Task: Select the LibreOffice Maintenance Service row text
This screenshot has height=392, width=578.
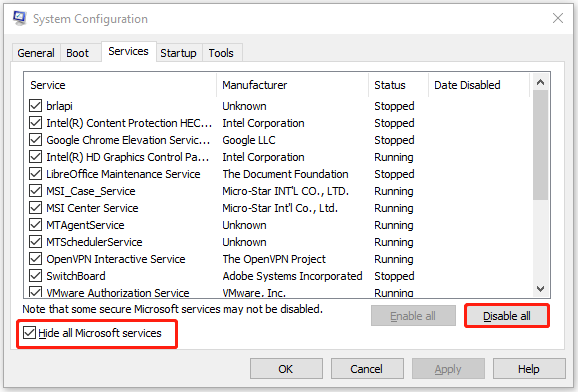Action: (123, 174)
